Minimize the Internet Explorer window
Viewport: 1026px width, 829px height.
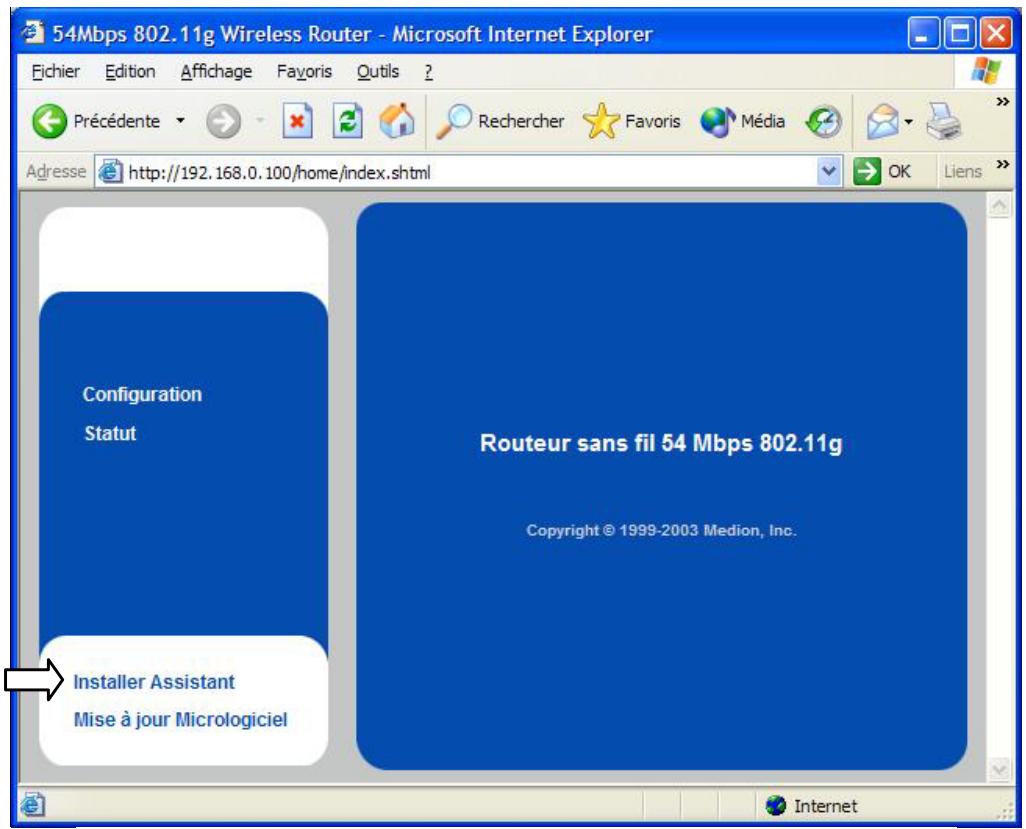(x=923, y=33)
